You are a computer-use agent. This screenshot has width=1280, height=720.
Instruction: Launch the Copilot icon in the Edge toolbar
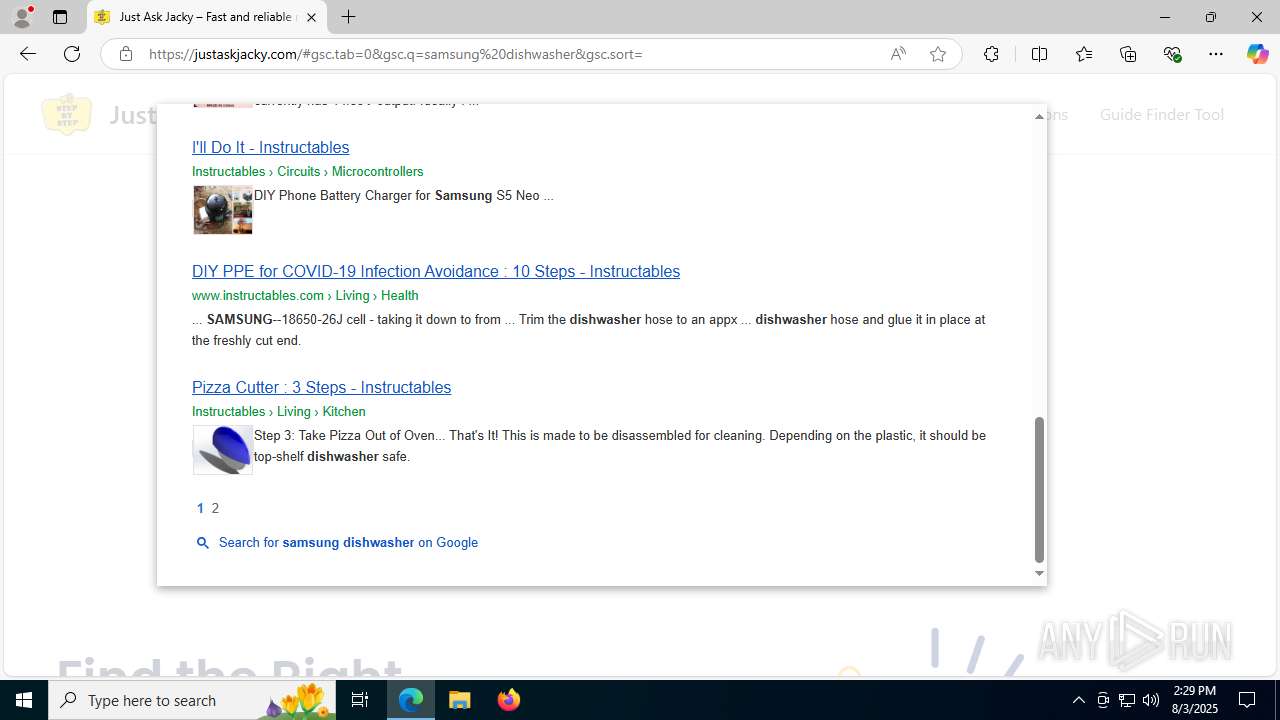1257,54
